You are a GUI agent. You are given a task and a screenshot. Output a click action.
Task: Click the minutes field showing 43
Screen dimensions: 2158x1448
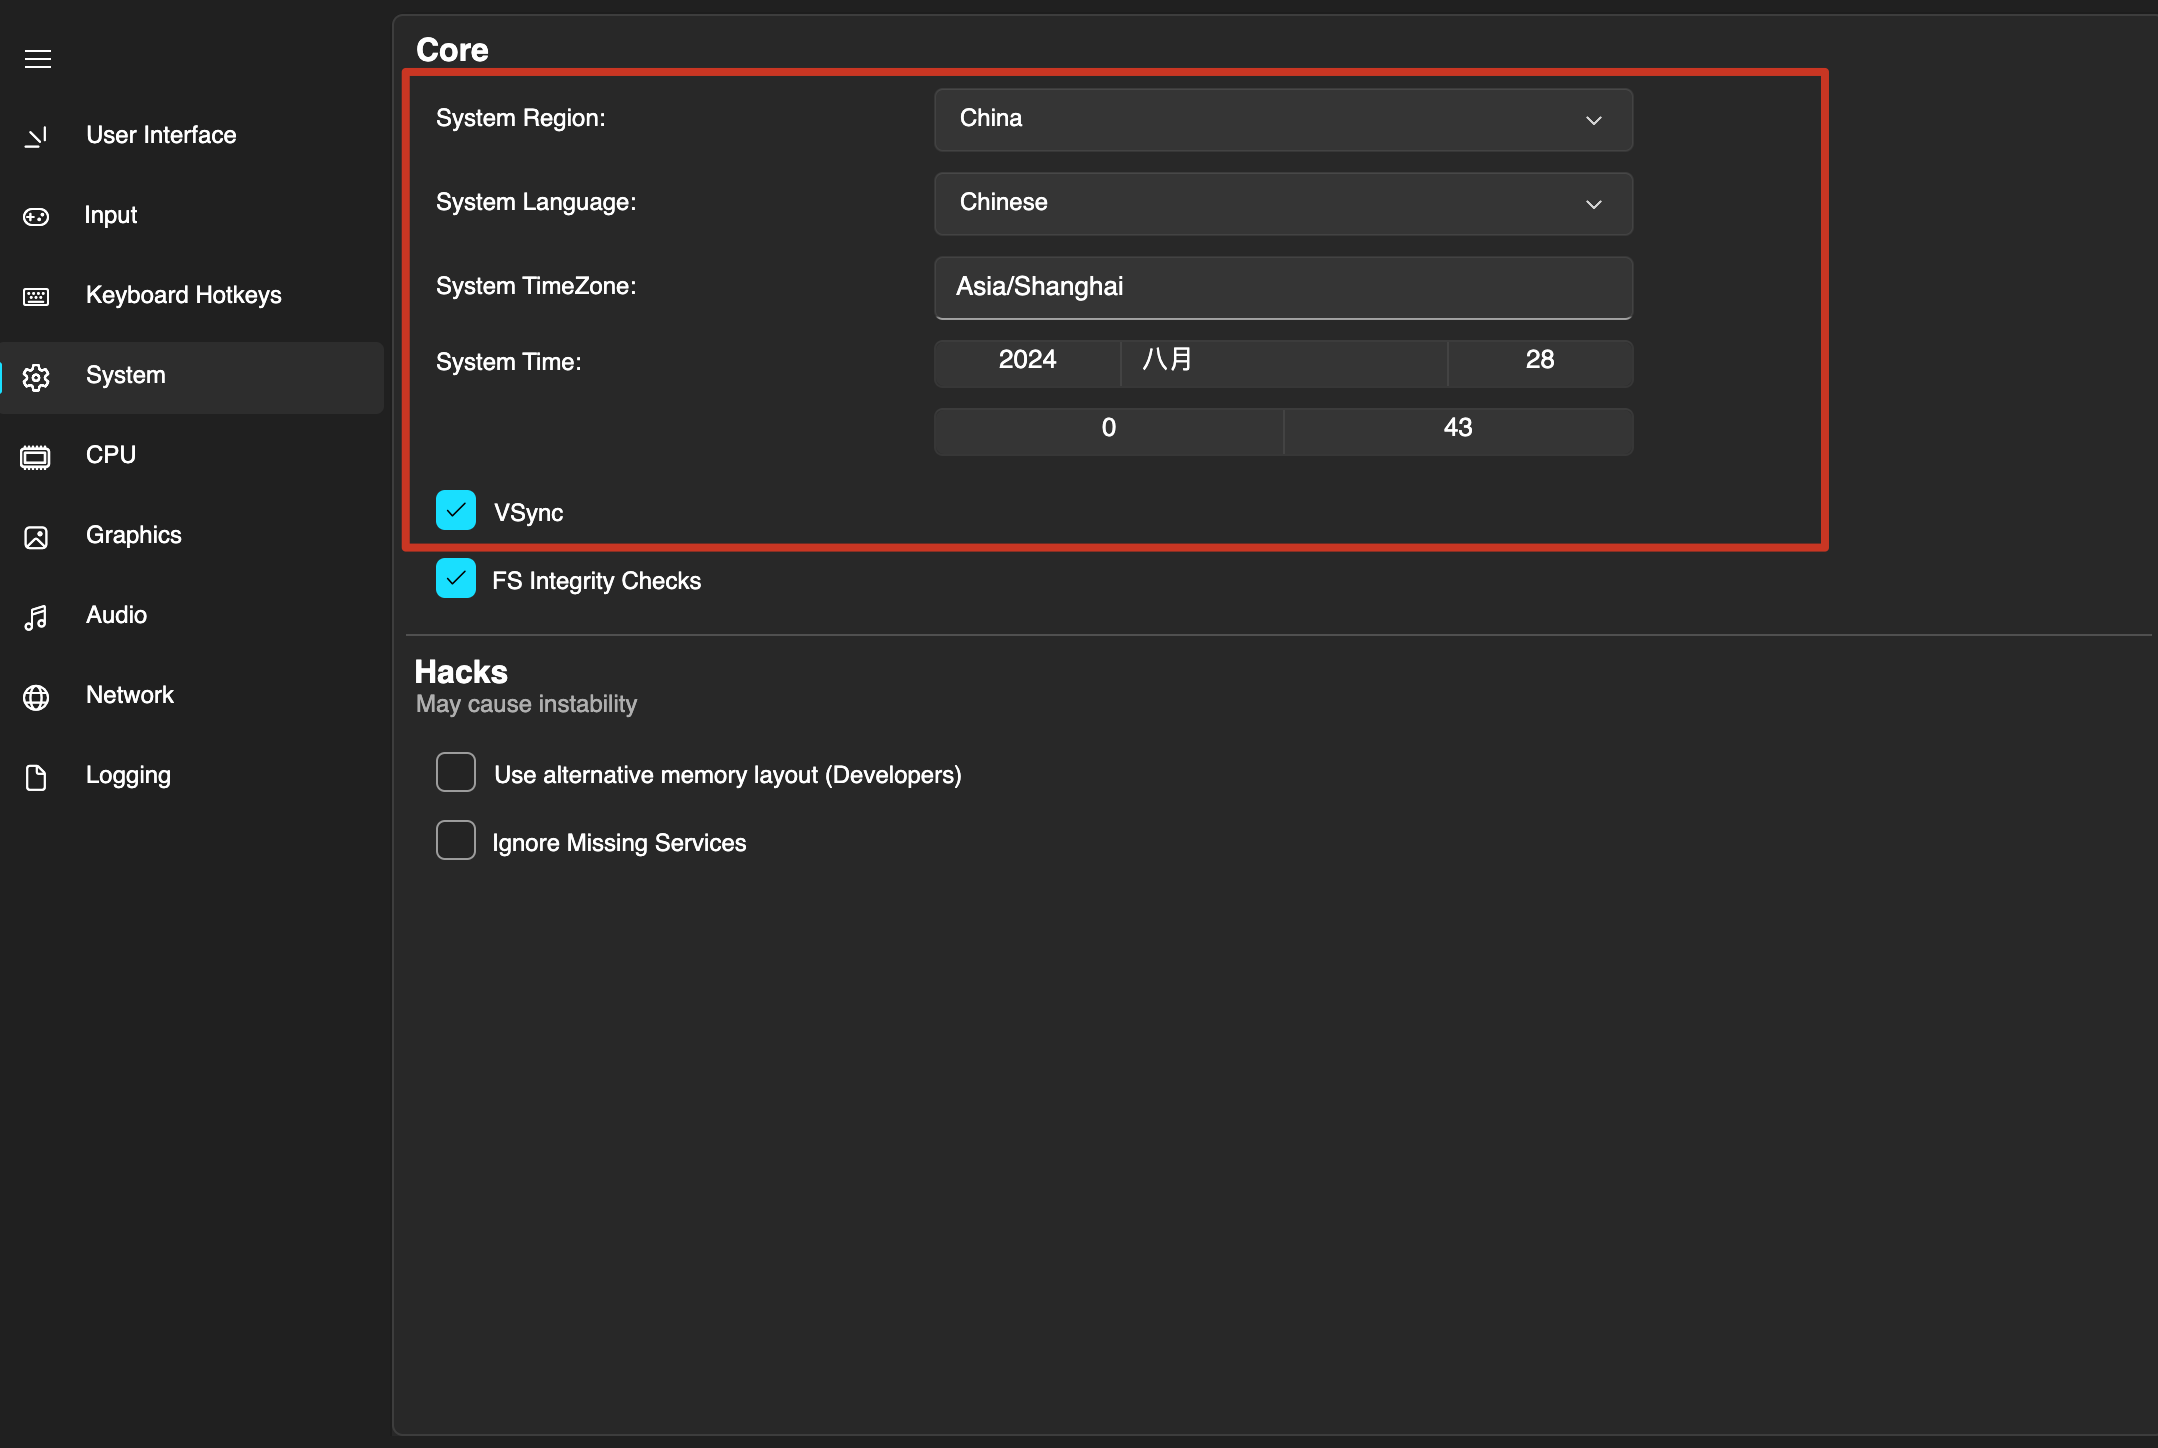(1457, 429)
